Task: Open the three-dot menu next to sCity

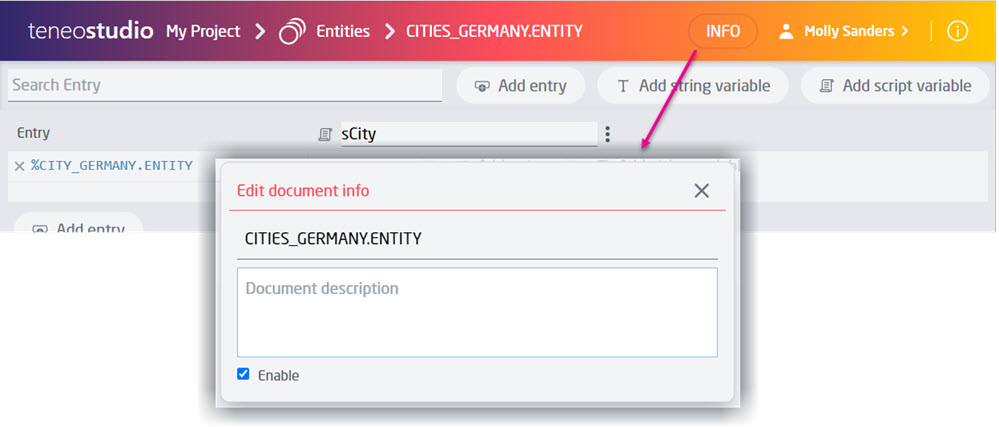Action: tap(607, 134)
